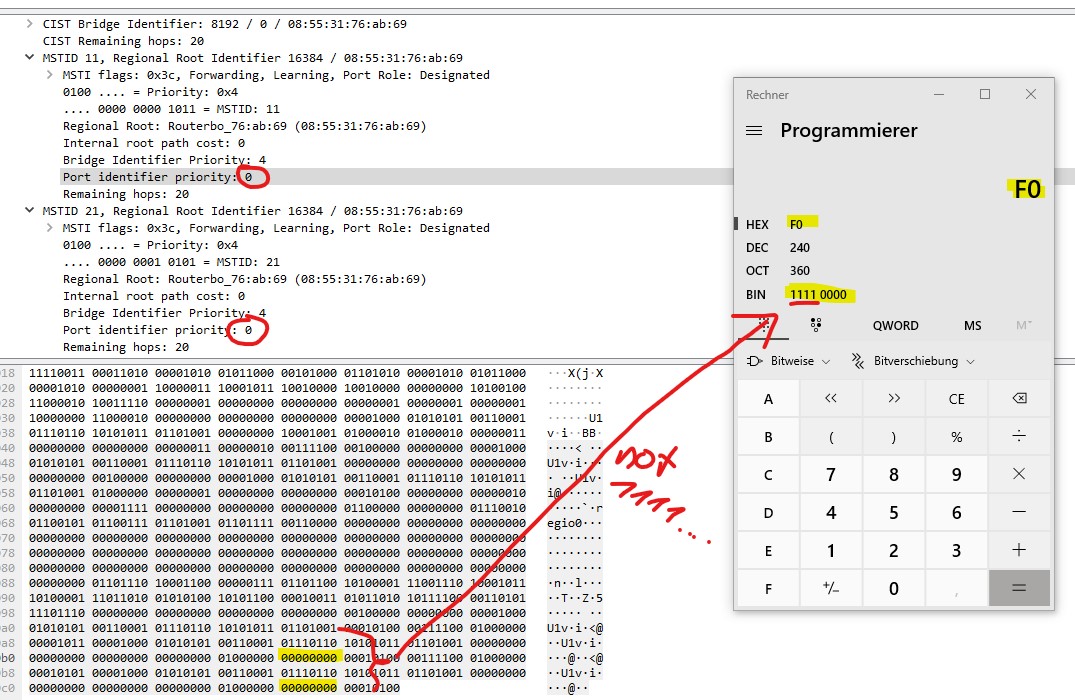Viewport: 1075px width, 700px height.
Task: Click the MS memory store button
Action: pyautogui.click(x=972, y=326)
